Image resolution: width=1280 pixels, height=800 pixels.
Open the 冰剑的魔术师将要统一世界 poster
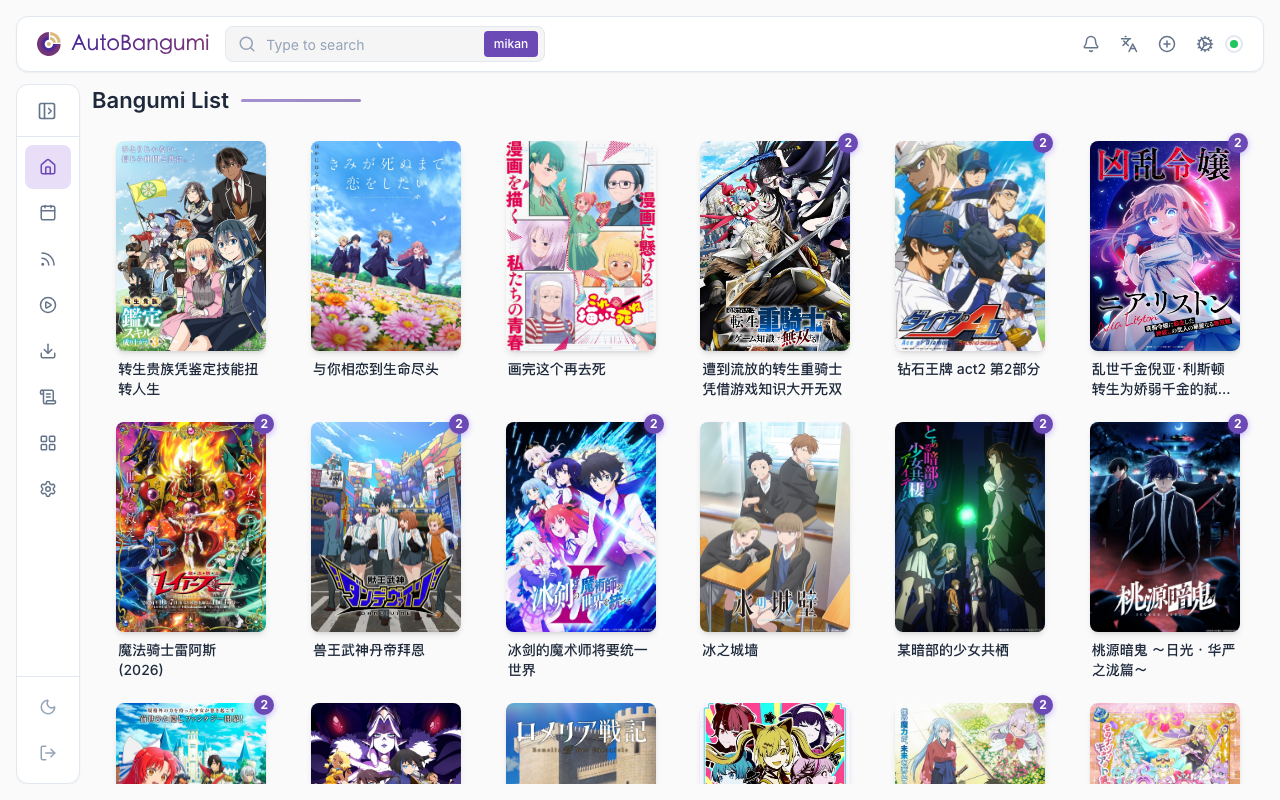[581, 527]
